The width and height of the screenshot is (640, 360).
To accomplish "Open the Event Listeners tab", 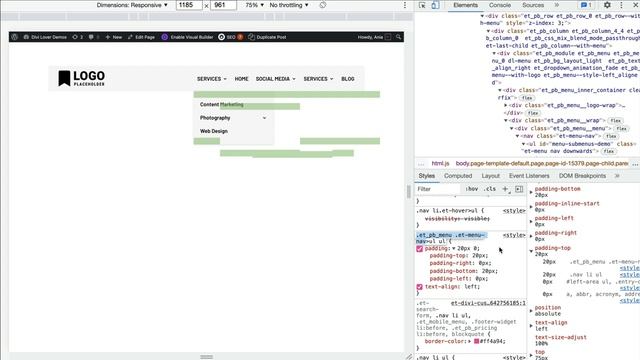I will (x=529, y=176).
